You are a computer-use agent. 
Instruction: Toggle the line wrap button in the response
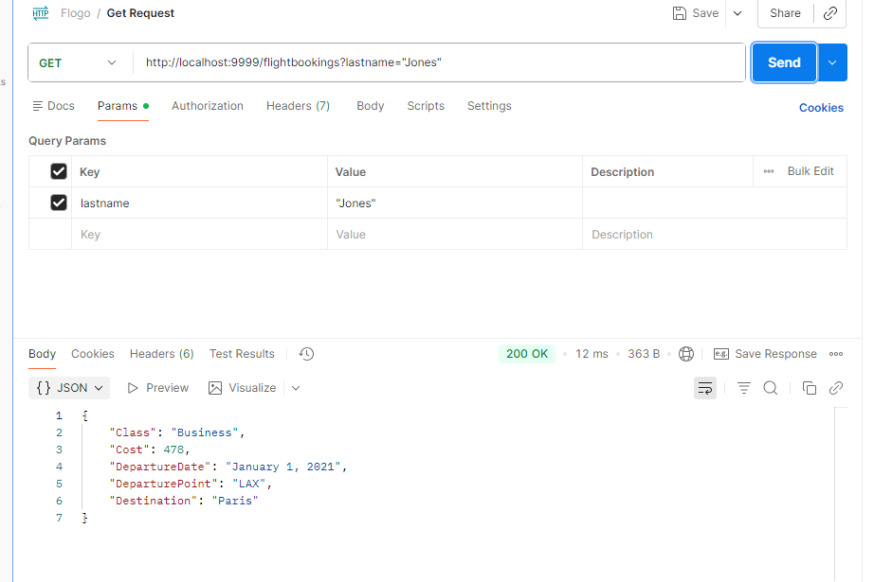click(x=705, y=388)
